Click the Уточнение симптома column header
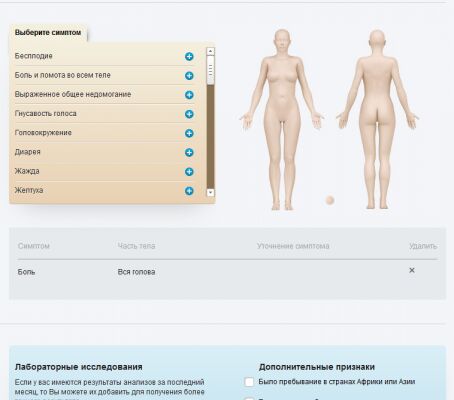 [x=293, y=246]
